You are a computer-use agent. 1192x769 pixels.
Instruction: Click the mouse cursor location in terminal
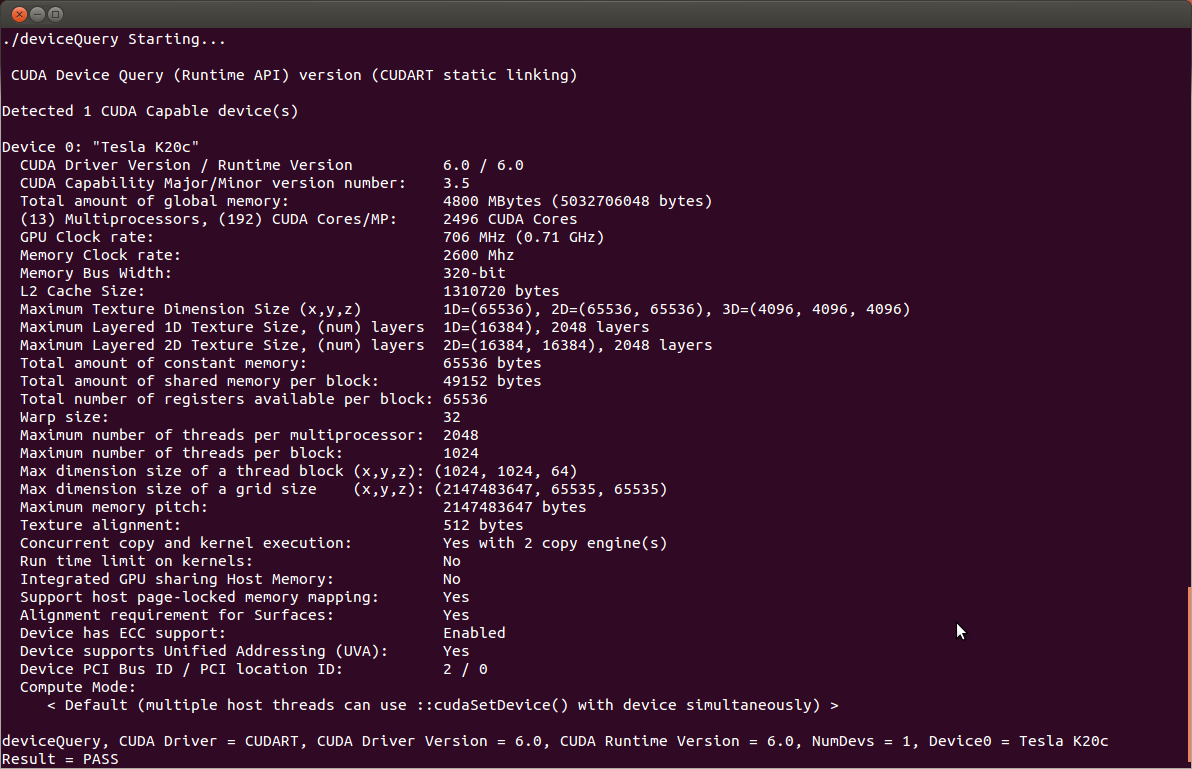click(959, 631)
